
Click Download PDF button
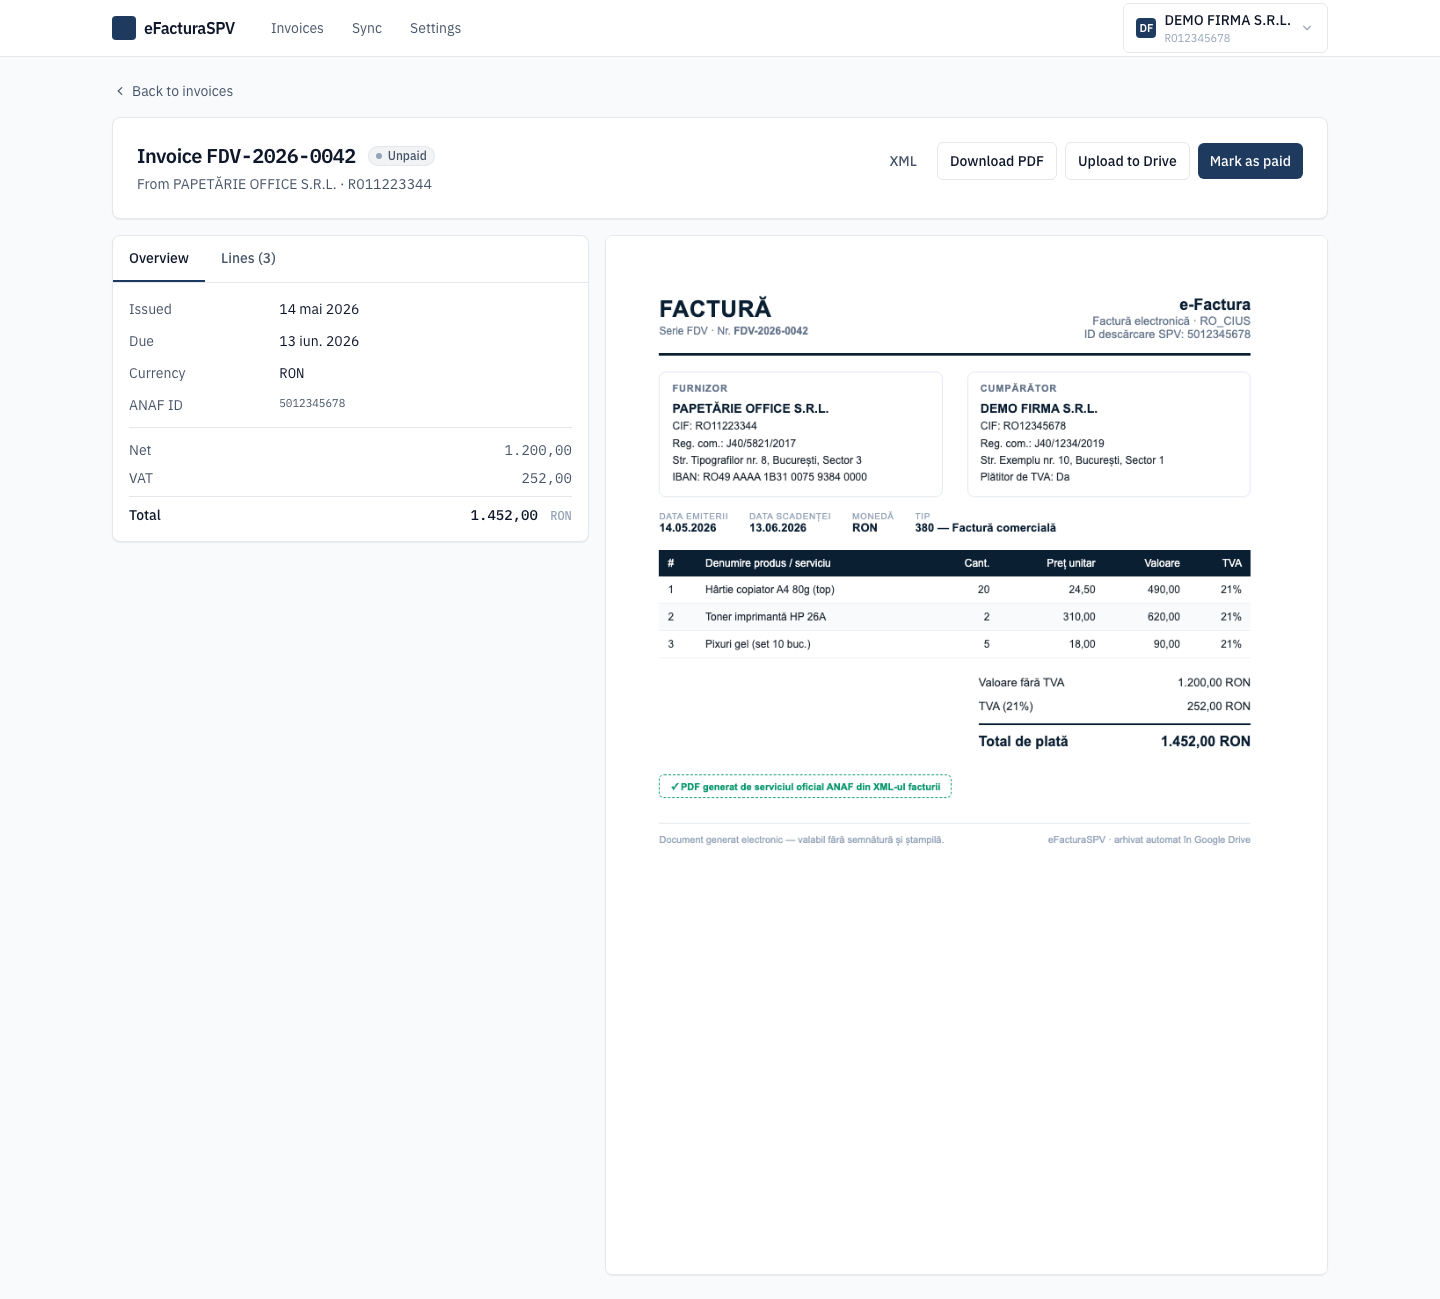tap(997, 161)
